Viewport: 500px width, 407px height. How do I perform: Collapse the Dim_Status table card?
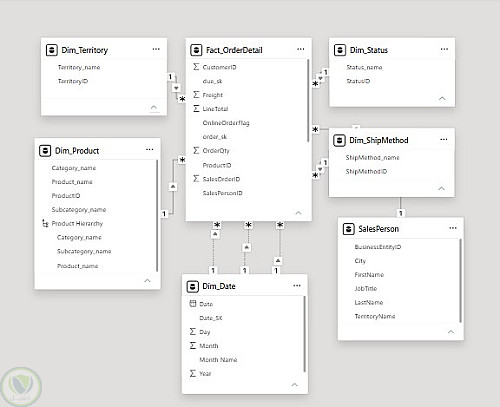click(442, 98)
